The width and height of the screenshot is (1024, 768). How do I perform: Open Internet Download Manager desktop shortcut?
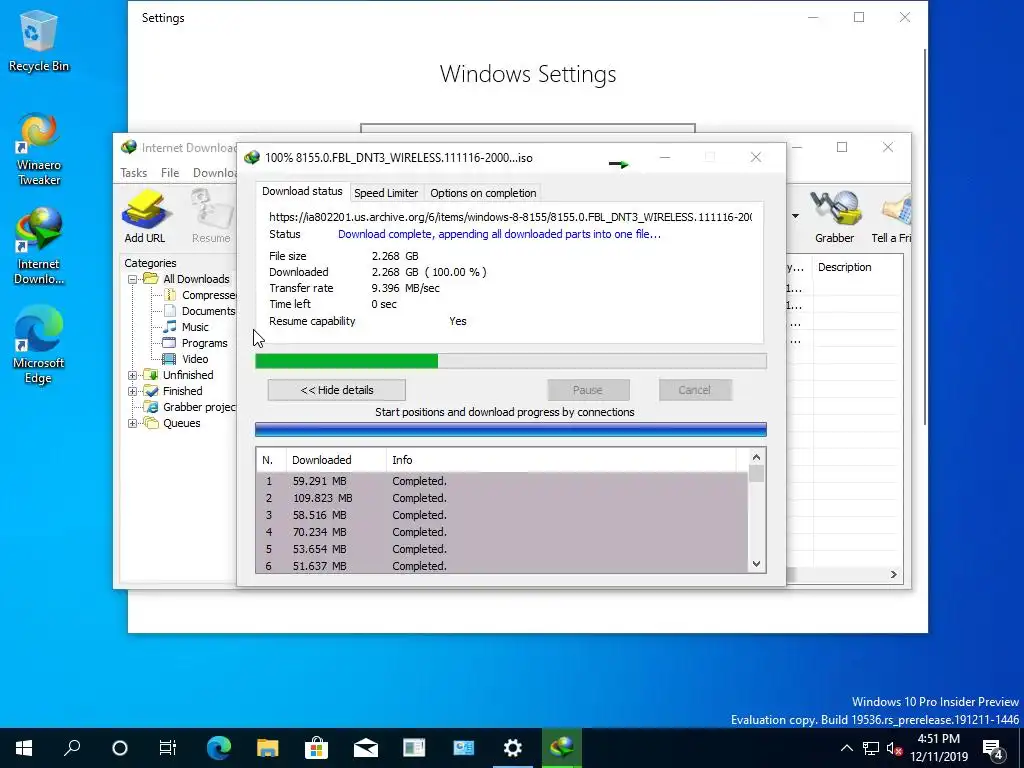[38, 246]
